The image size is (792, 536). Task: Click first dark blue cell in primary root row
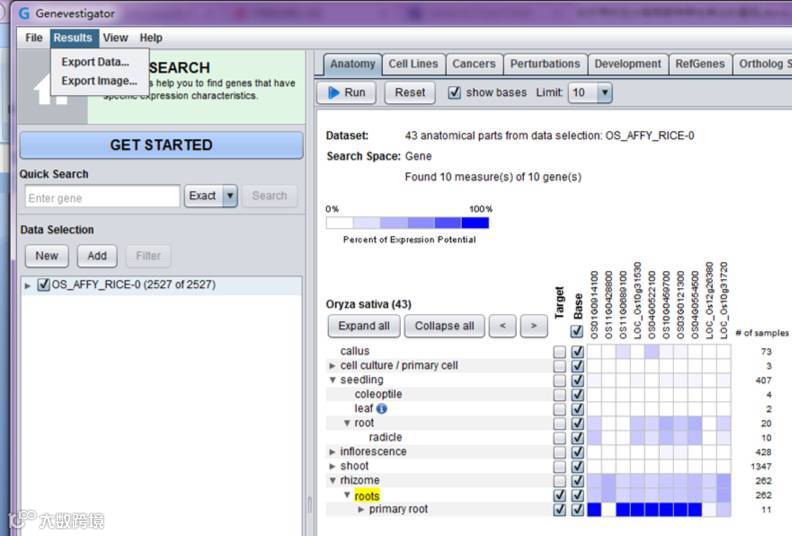594,510
